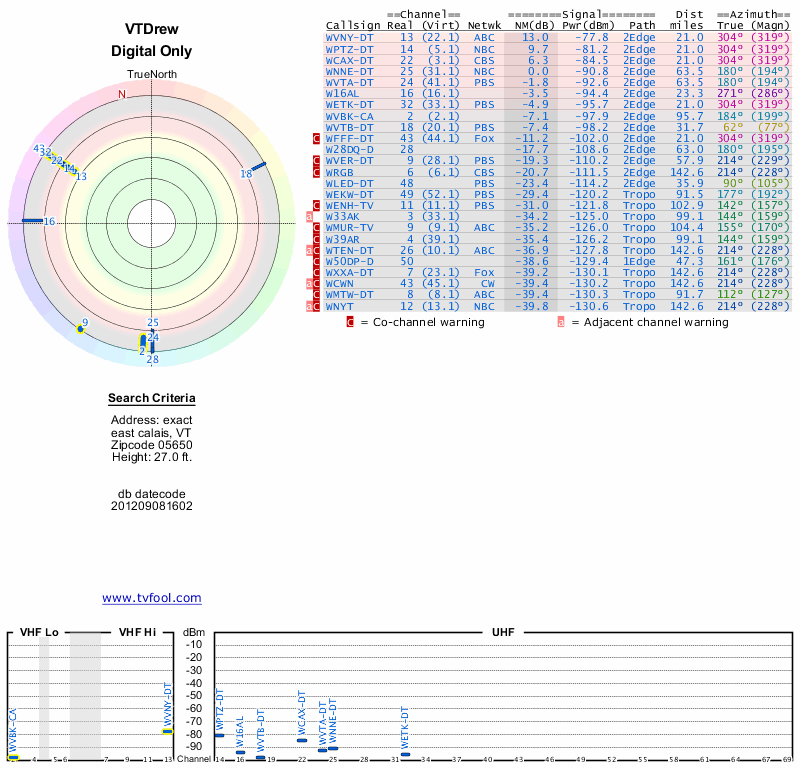Image resolution: width=800 pixels, height=768 pixels.
Task: Click the Callsign column header
Action: tap(353, 25)
